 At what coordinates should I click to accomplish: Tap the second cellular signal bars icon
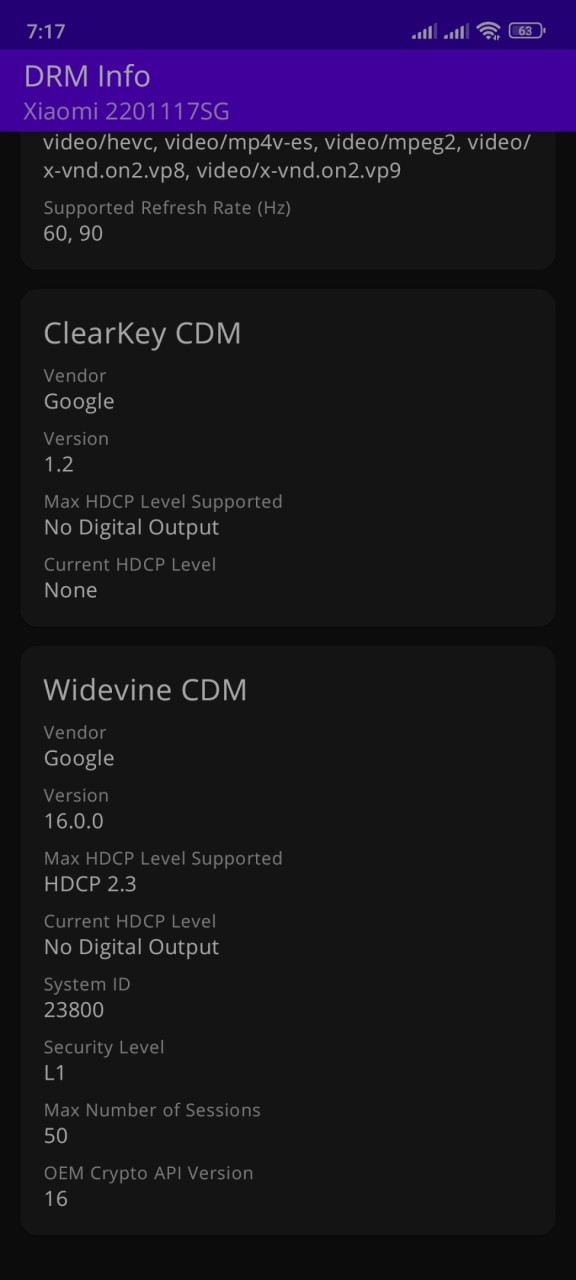[456, 32]
